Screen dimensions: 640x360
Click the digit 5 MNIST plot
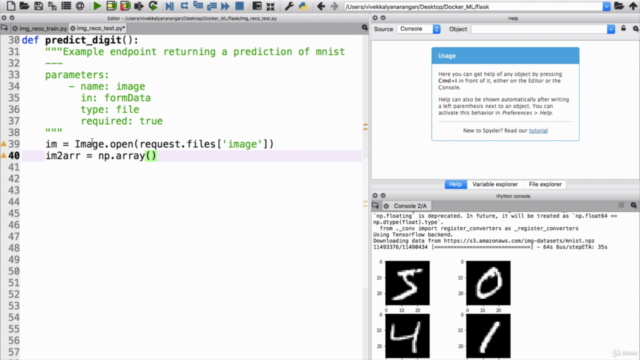pyautogui.click(x=407, y=283)
